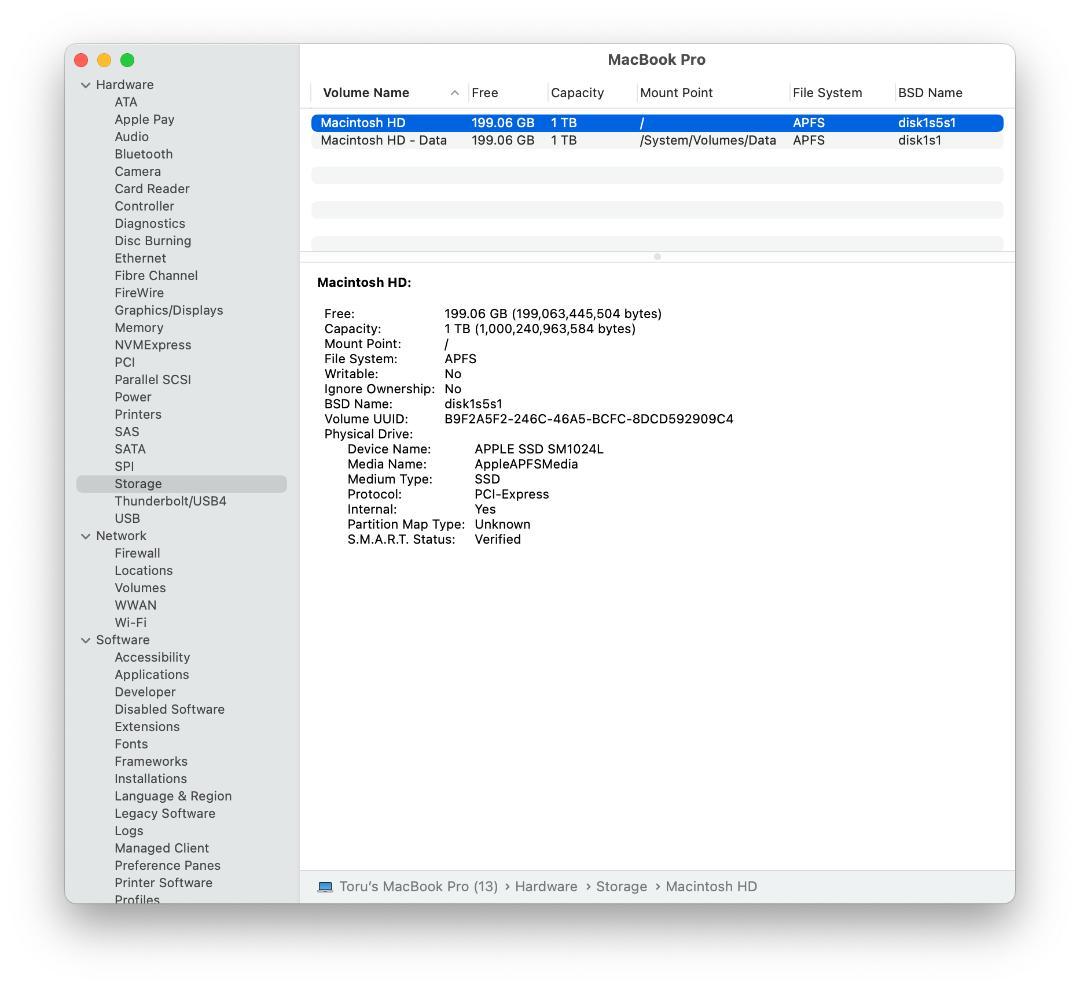Sort by the Capacity column header
Viewport: 1080px width, 989px height.
coord(577,92)
